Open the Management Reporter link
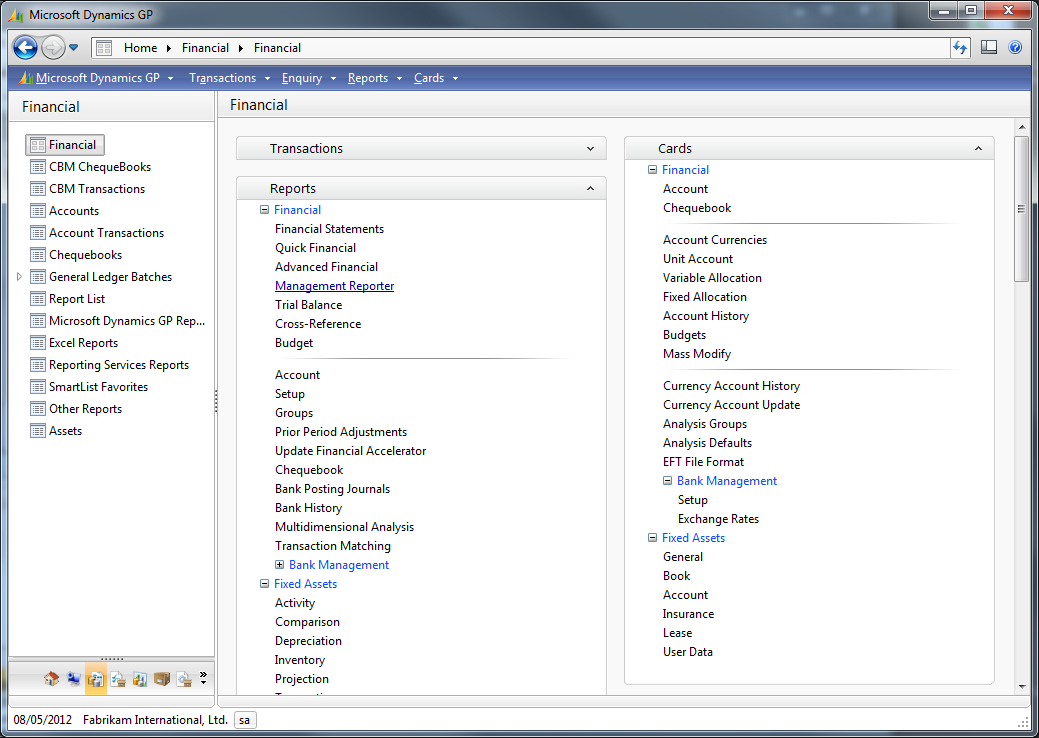 [x=335, y=286]
